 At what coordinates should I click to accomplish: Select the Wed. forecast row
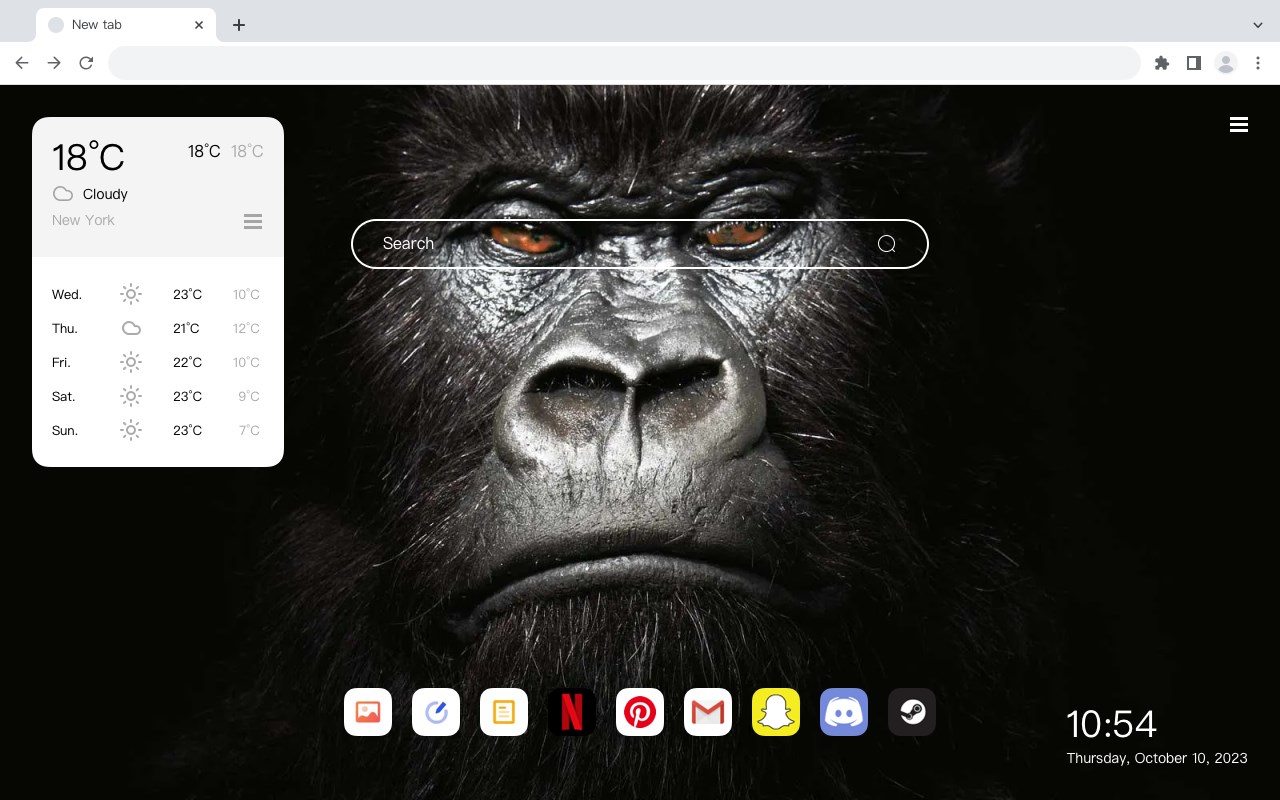[158, 294]
